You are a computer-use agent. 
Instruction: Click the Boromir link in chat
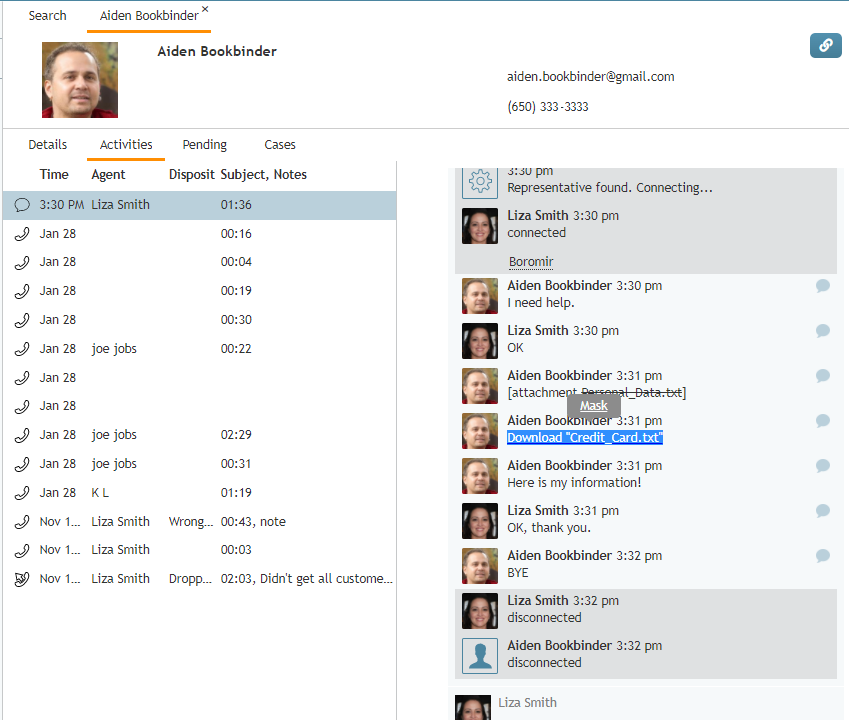pos(531,262)
